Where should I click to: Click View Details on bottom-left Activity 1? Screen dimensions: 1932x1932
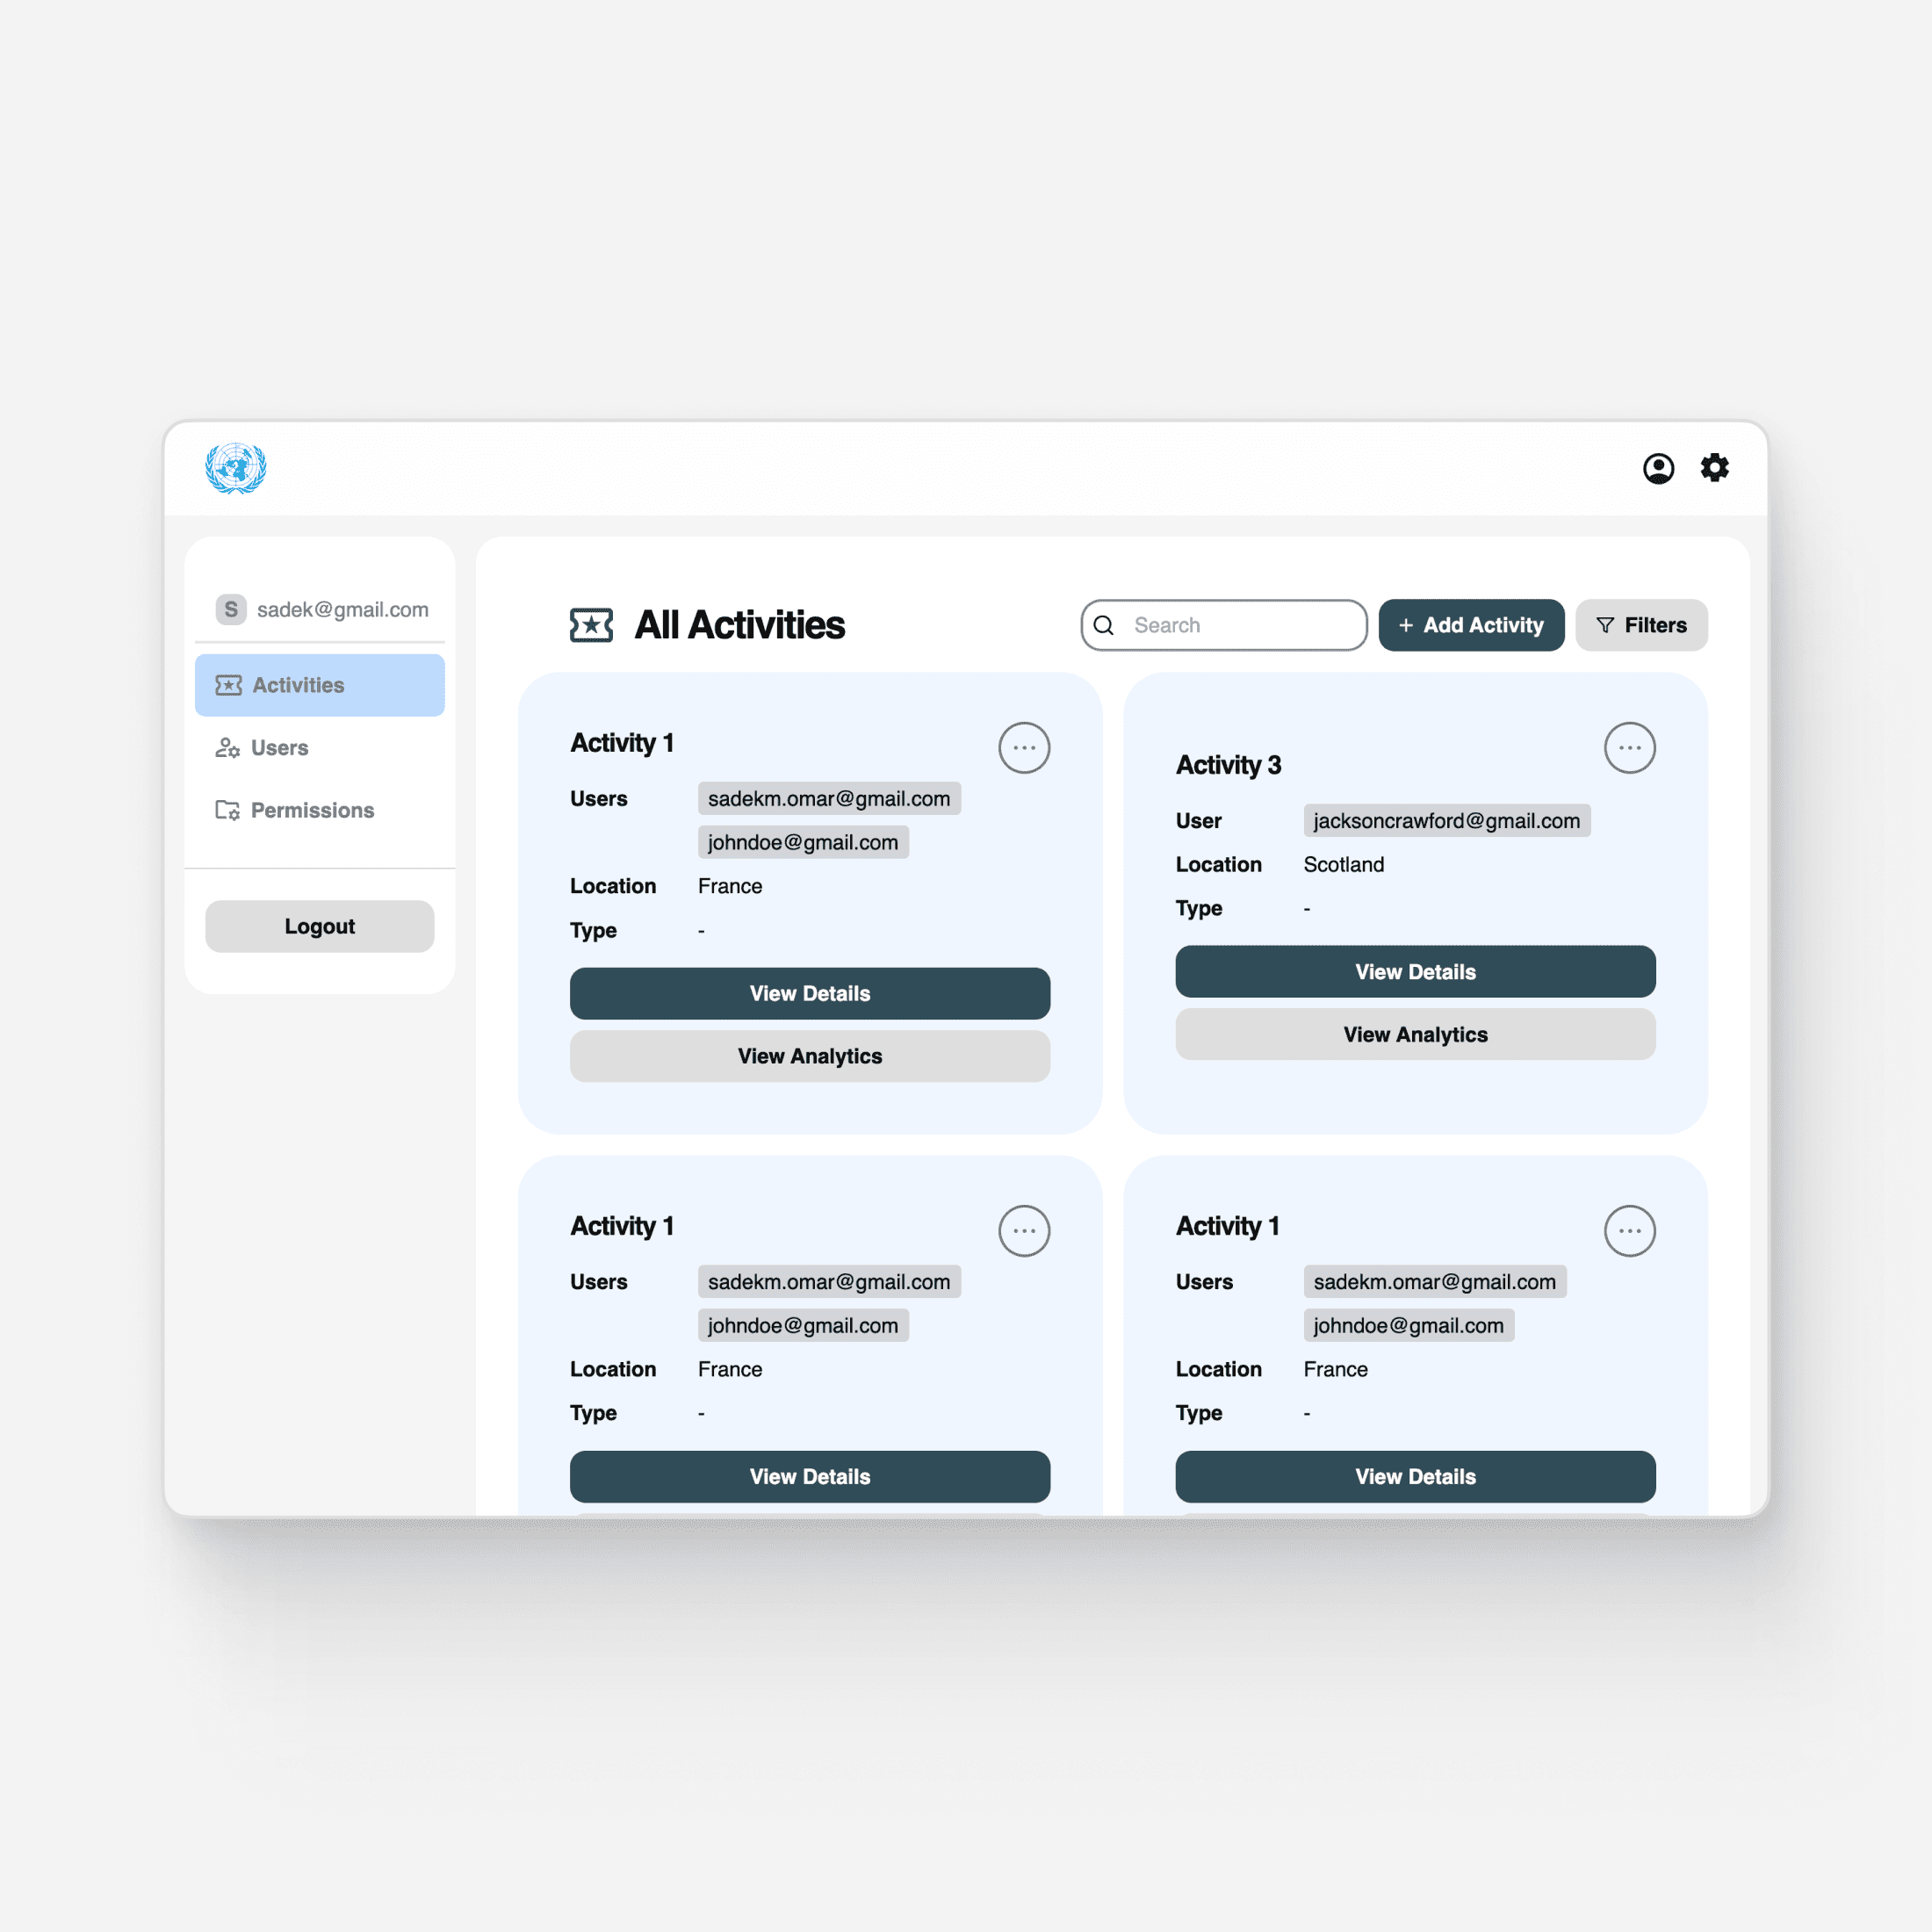pos(809,1475)
